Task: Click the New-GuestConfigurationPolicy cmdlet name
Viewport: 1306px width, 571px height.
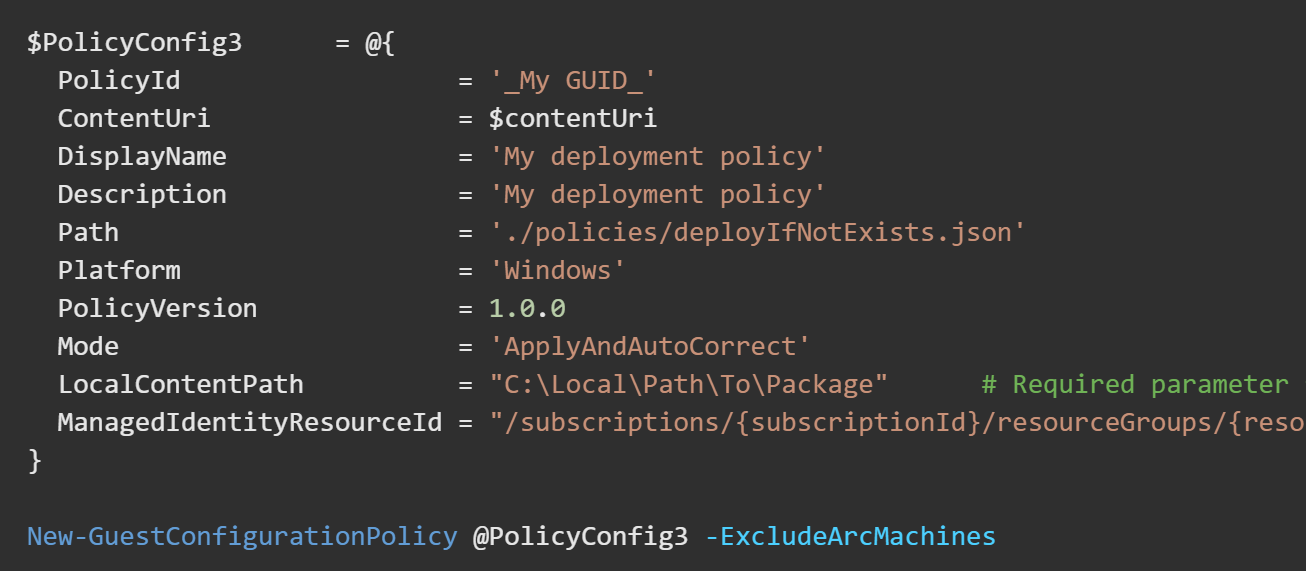Action: click(242, 537)
